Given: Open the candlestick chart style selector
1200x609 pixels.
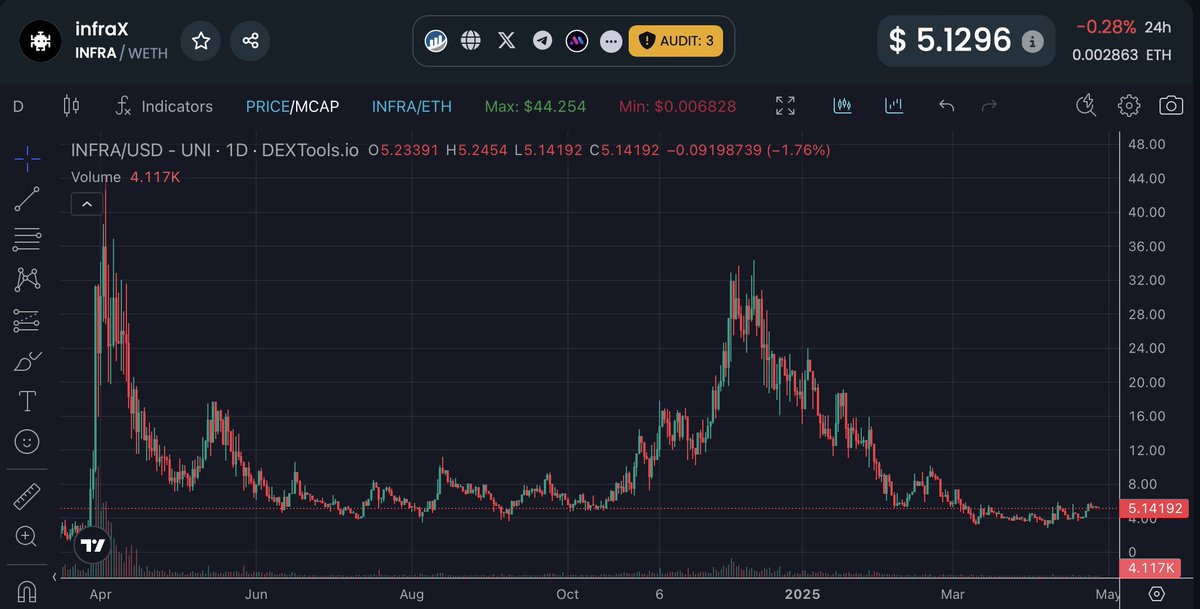Looking at the screenshot, I should coord(70,106).
